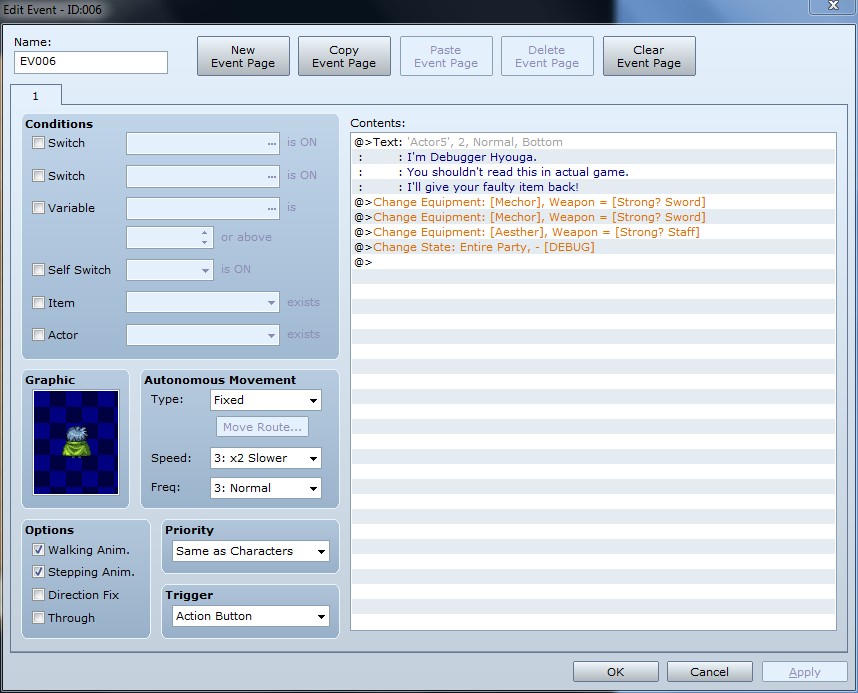858x693 pixels.
Task: Click the Delete Event Page button
Action: (547, 56)
